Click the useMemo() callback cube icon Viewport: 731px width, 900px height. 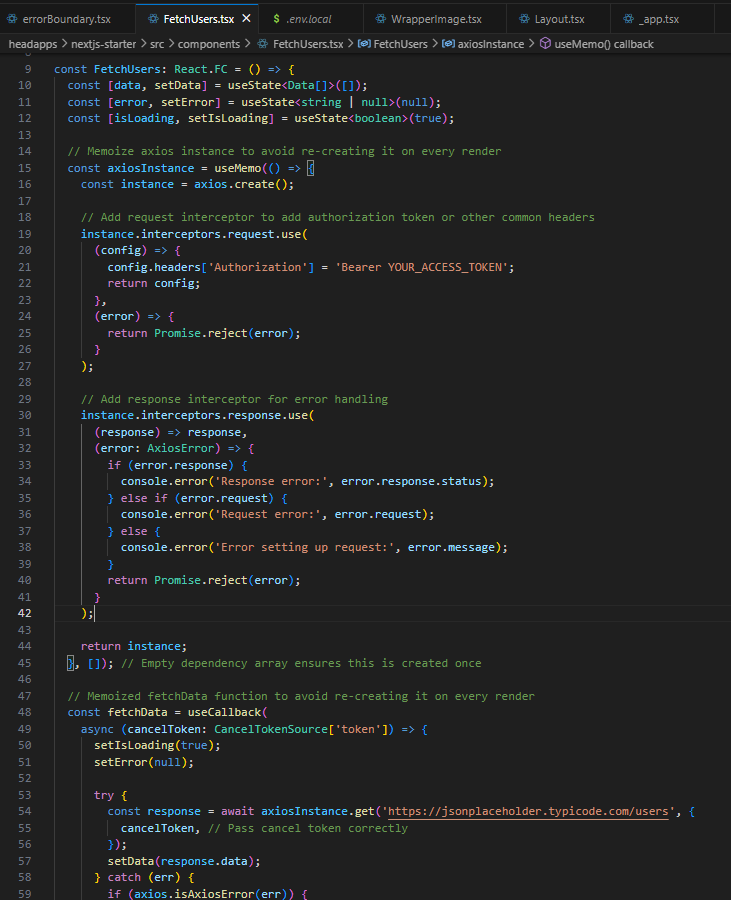pyautogui.click(x=545, y=44)
